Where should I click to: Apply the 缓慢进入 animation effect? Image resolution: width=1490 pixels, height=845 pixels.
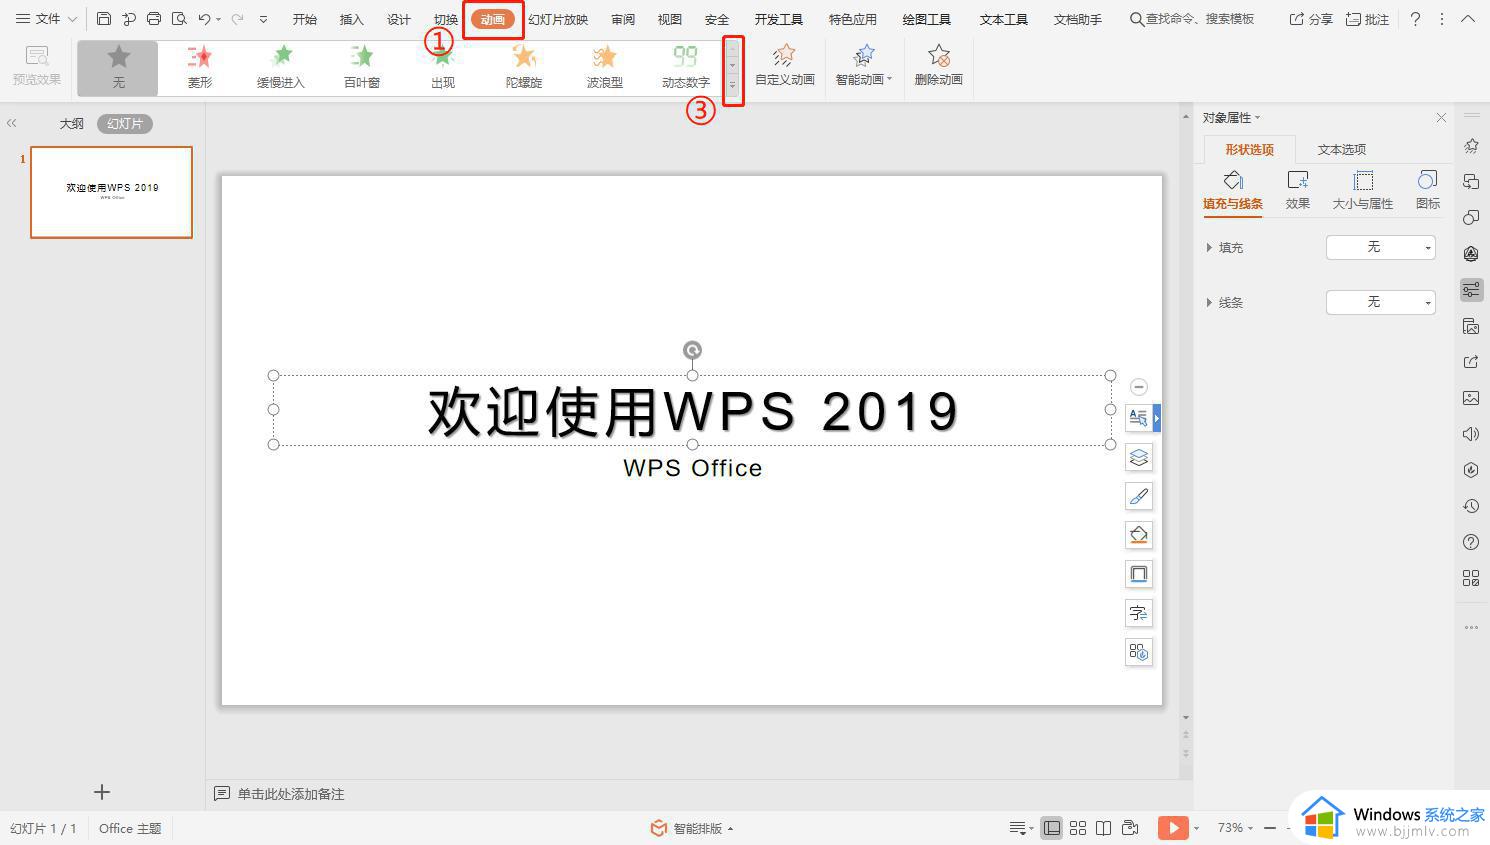point(281,68)
